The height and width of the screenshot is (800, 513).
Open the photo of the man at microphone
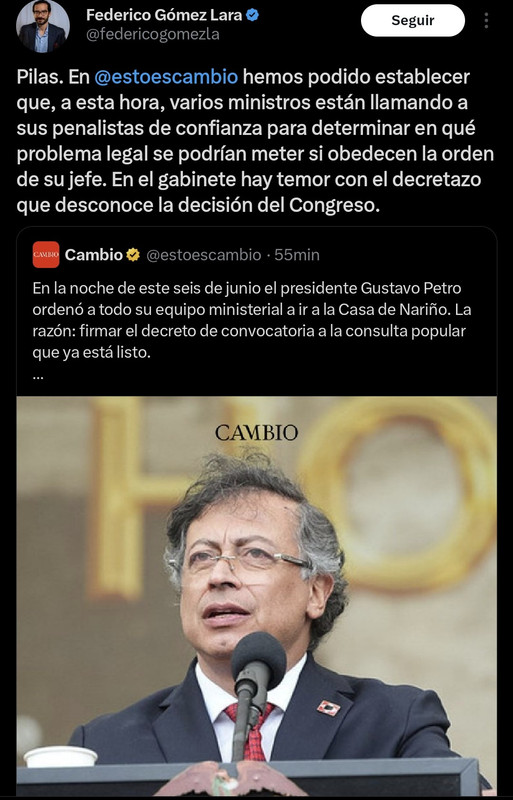tap(256, 596)
